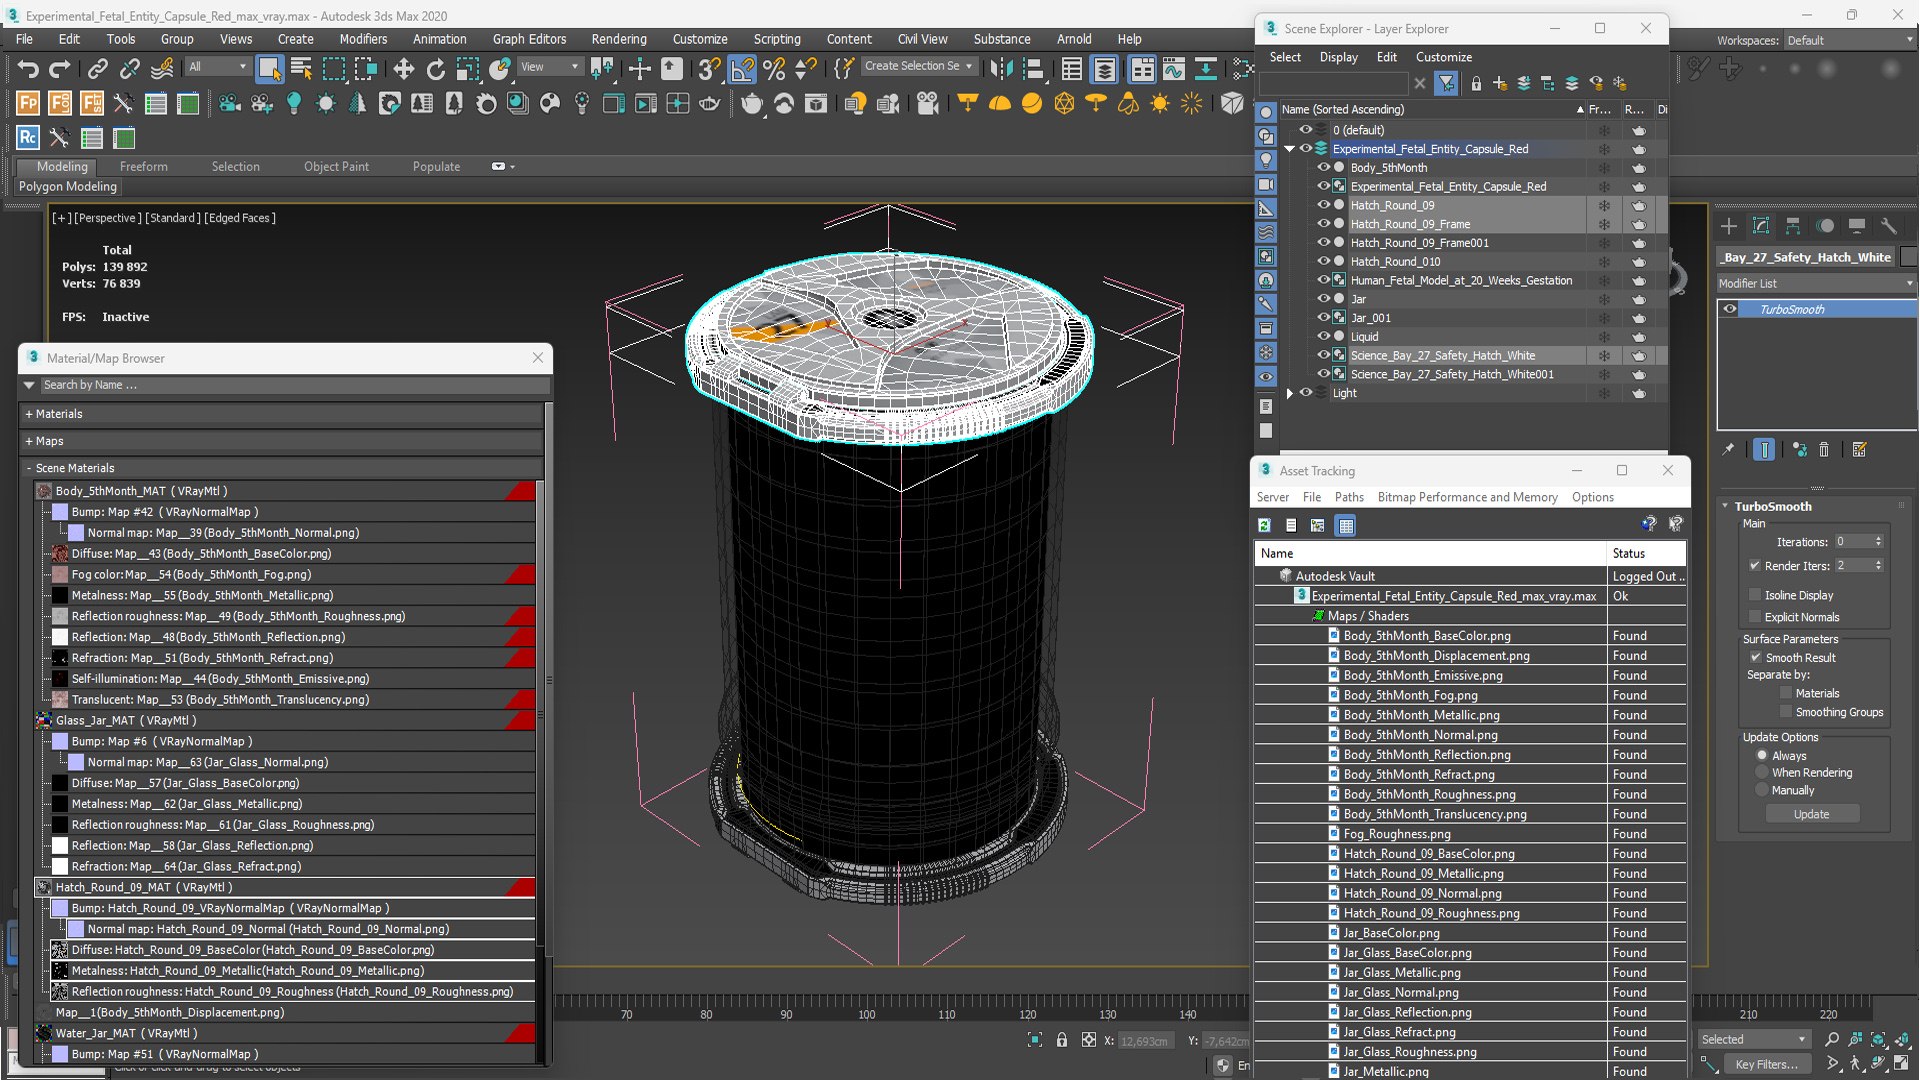This screenshot has width=1920, height=1080.
Task: Click the Search by Name field
Action: pyautogui.click(x=294, y=385)
